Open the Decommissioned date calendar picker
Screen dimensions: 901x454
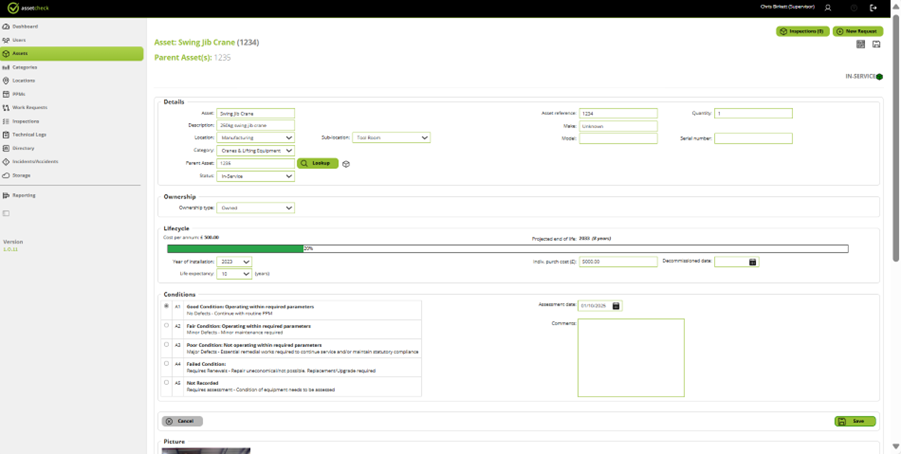tap(752, 262)
